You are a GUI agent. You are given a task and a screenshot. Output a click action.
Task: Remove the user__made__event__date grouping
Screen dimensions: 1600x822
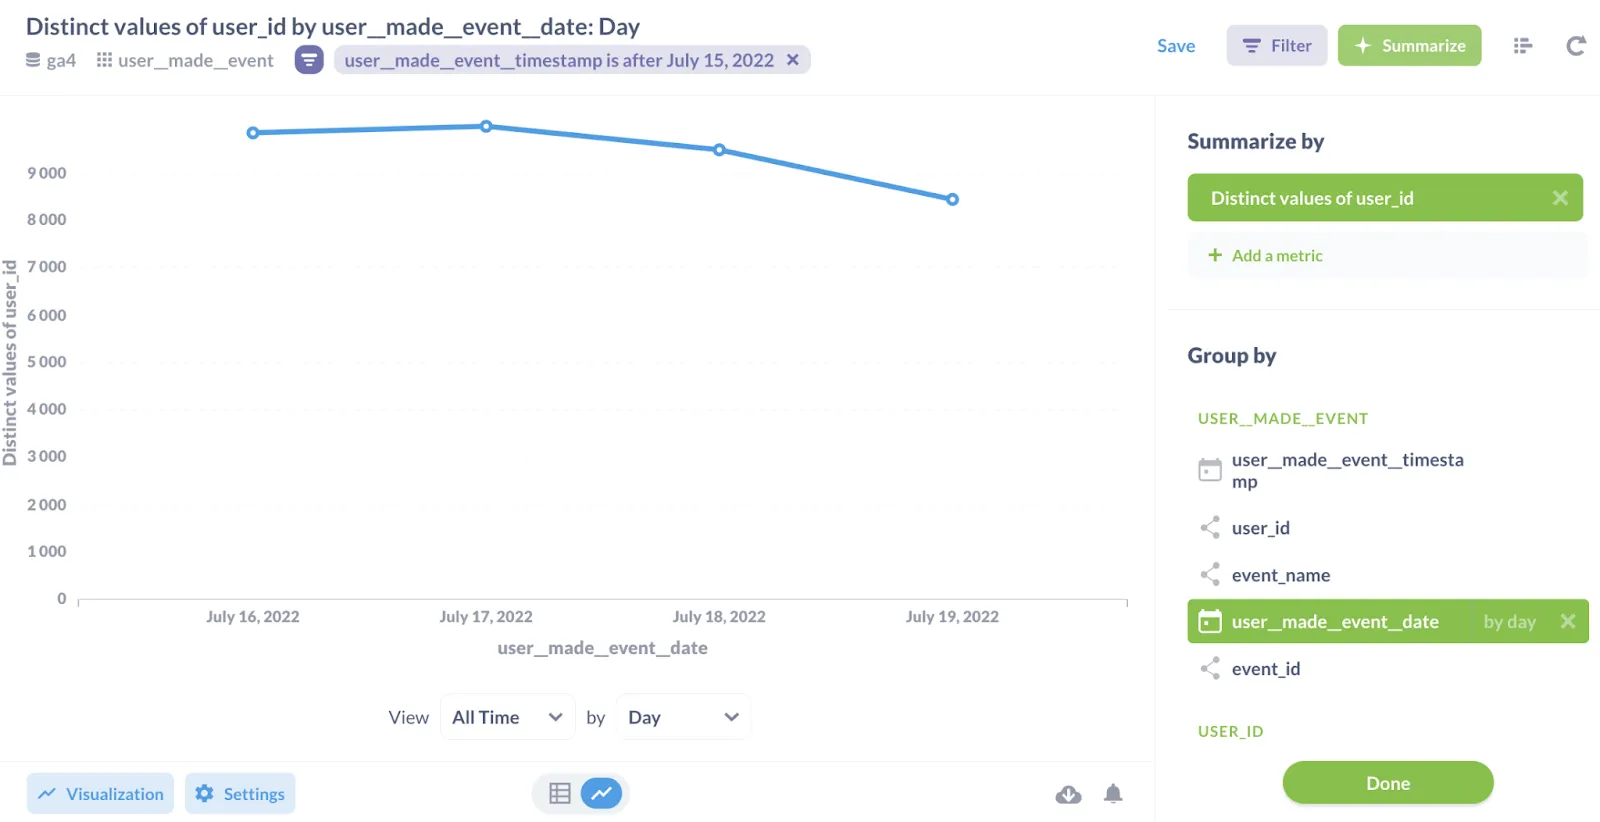tap(1570, 621)
